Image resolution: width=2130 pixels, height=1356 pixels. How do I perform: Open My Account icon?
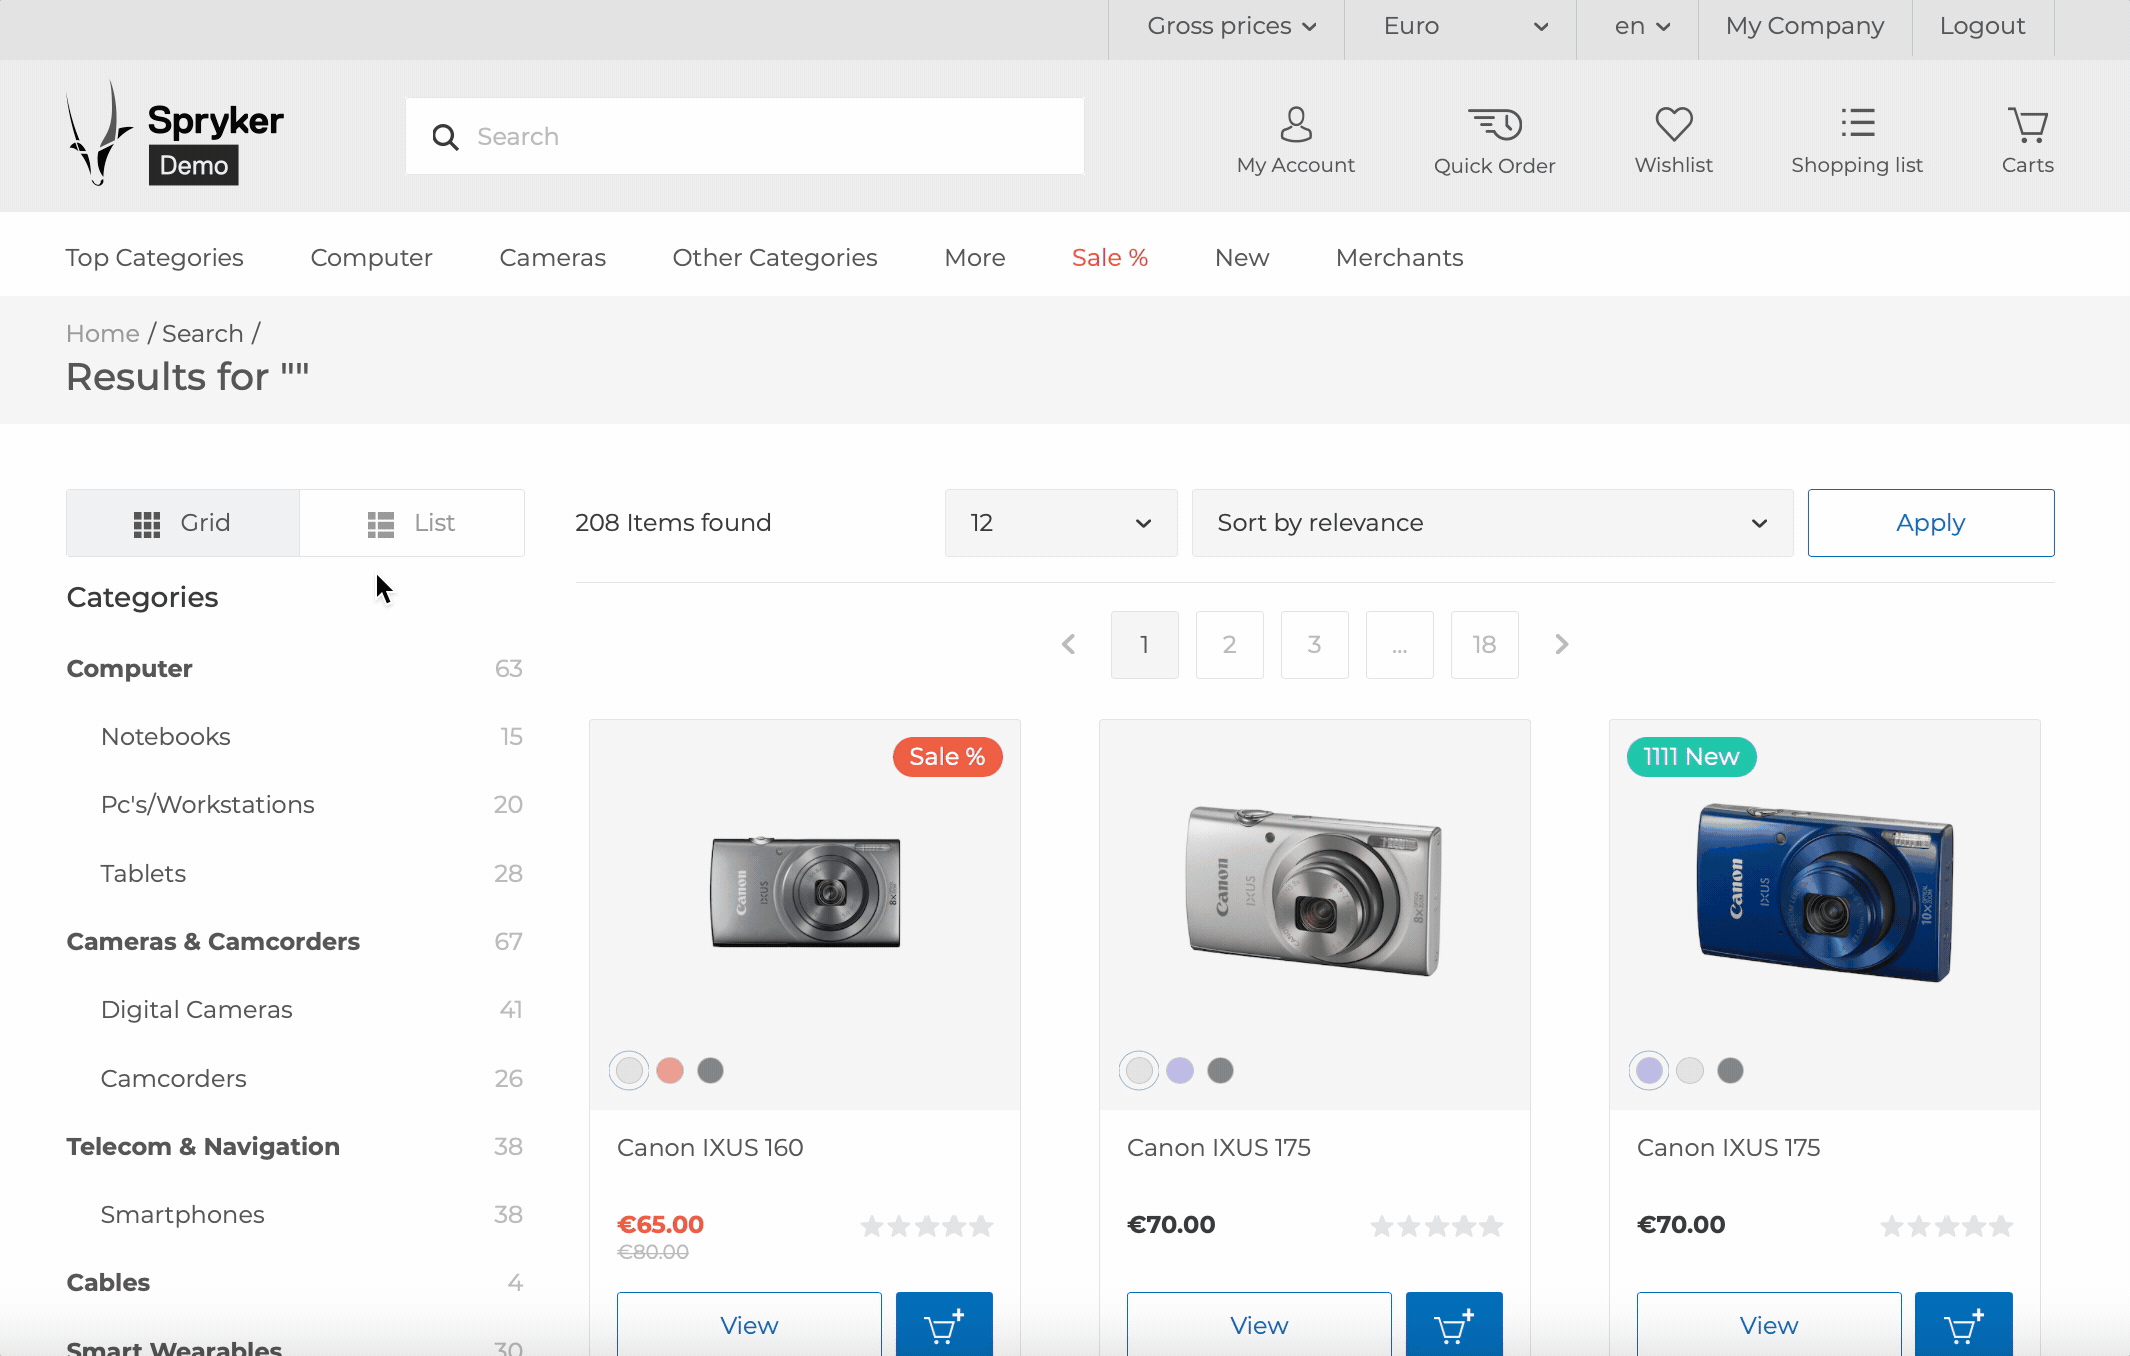pyautogui.click(x=1295, y=141)
